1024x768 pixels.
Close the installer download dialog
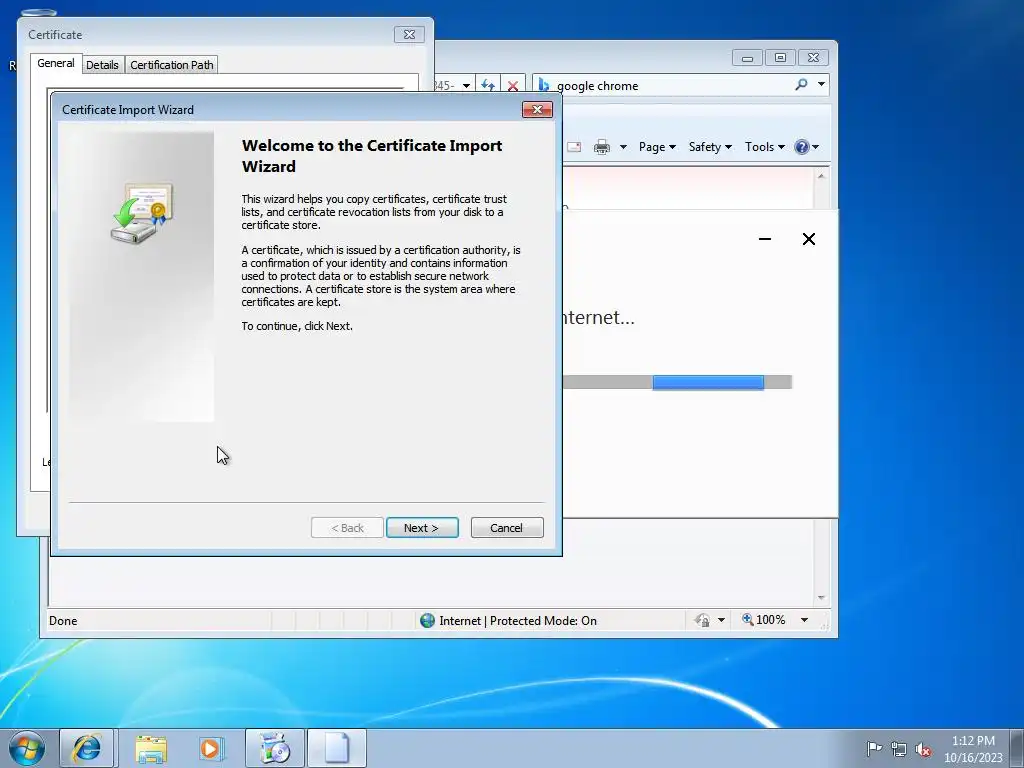(808, 239)
